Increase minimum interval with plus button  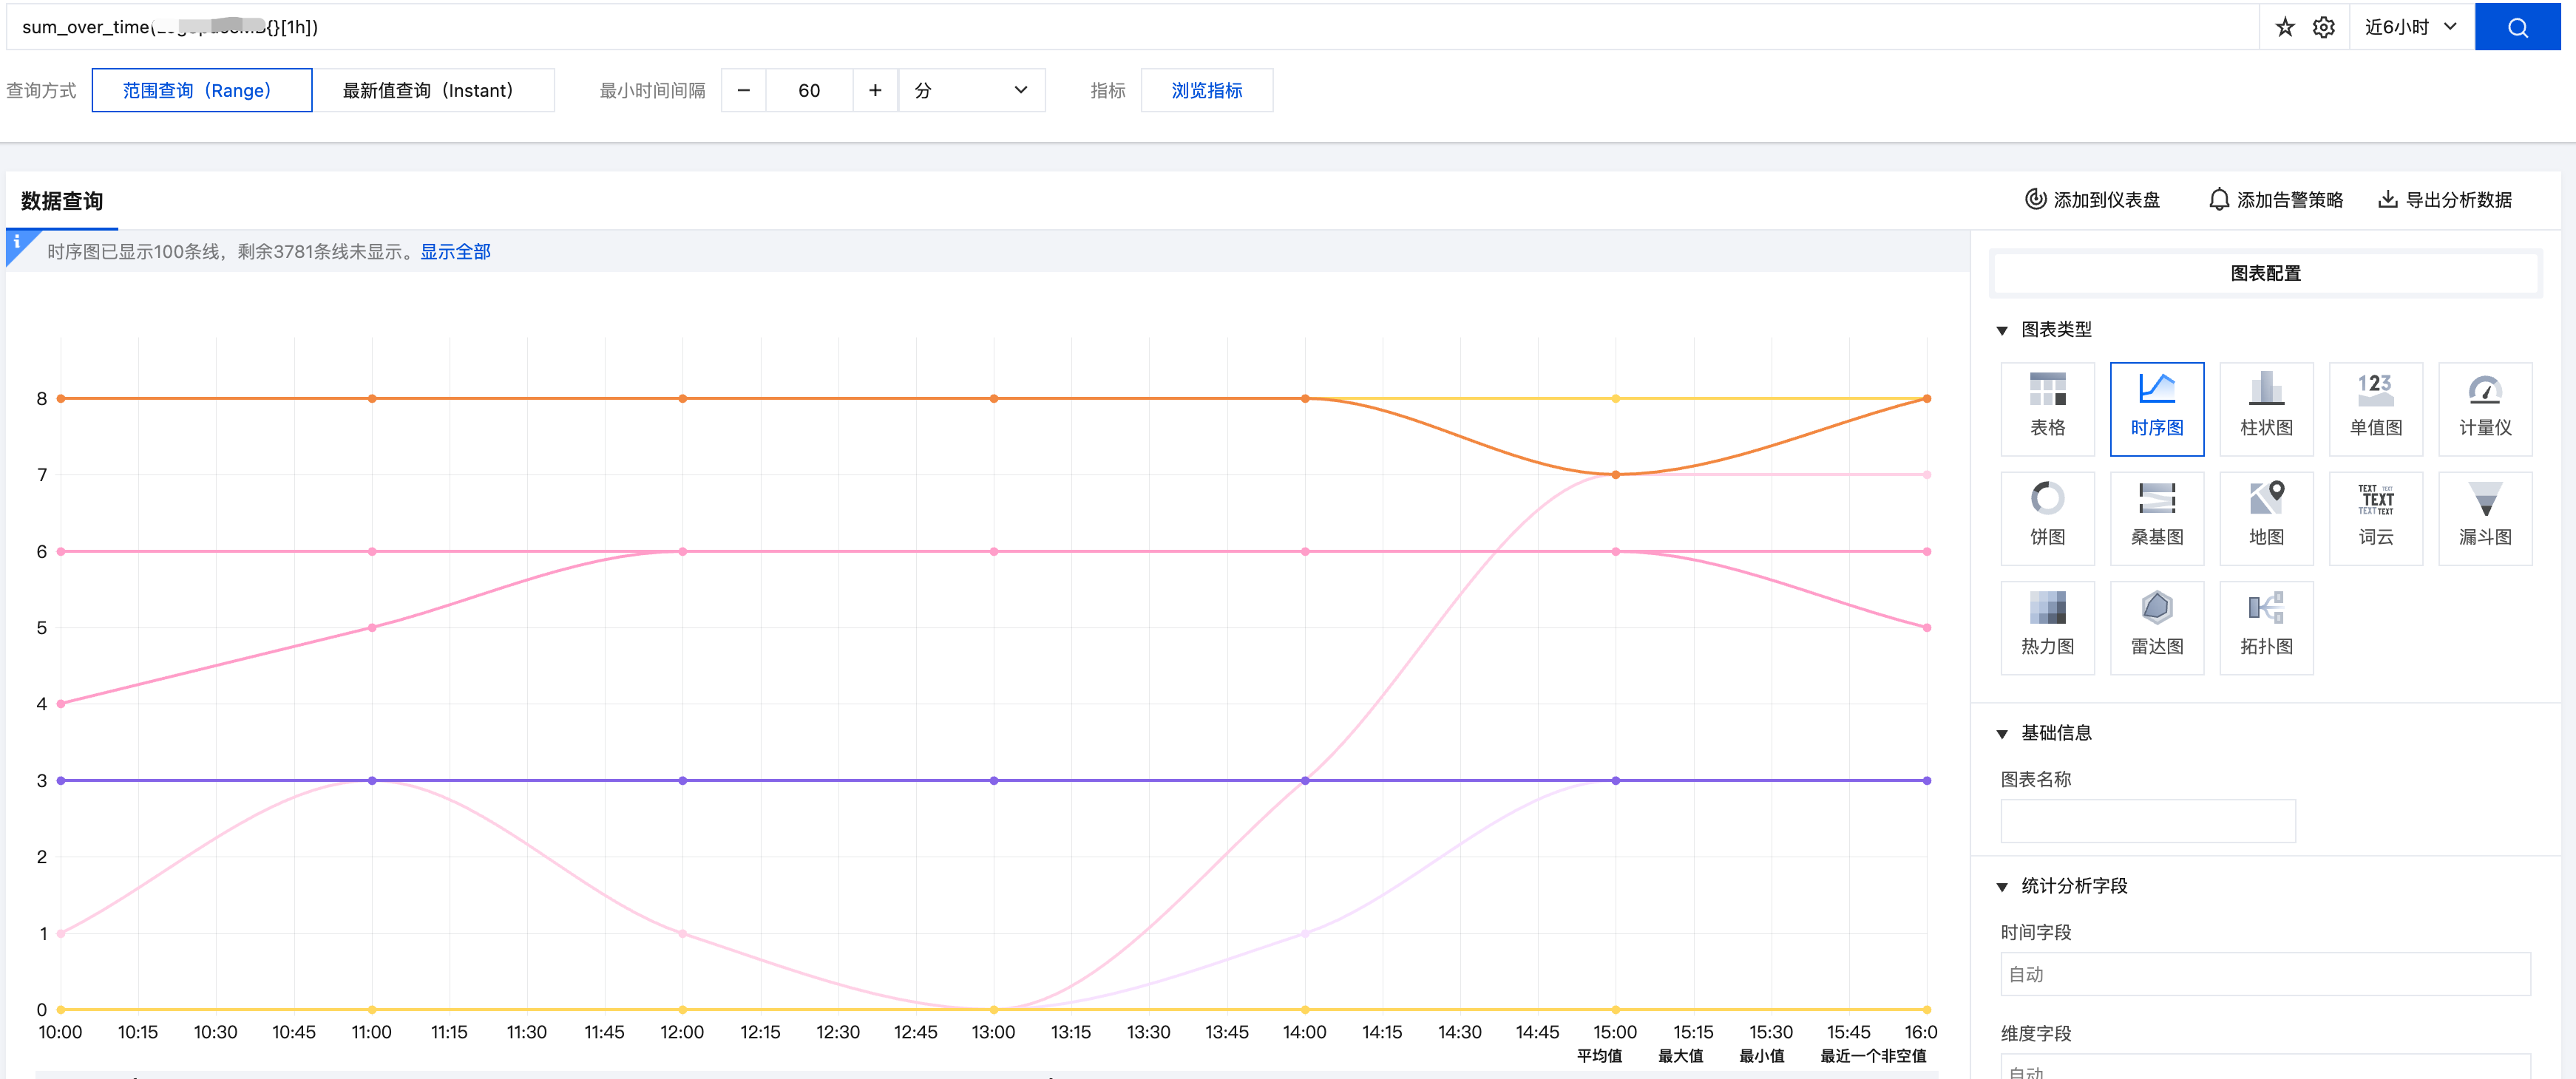(875, 90)
